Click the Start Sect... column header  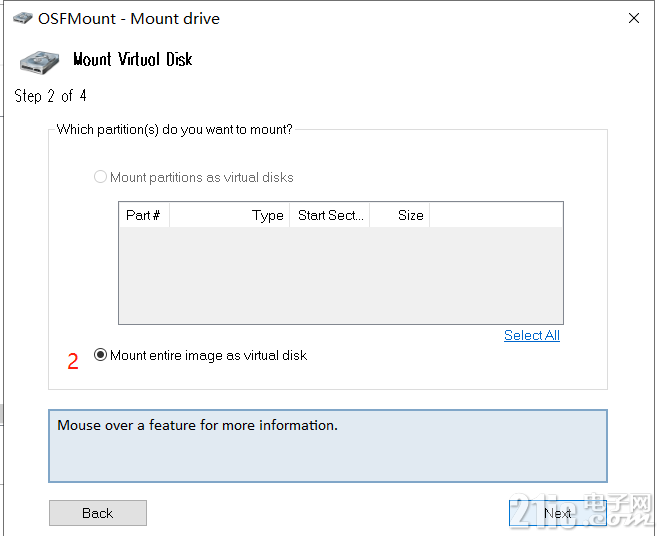click(x=330, y=215)
